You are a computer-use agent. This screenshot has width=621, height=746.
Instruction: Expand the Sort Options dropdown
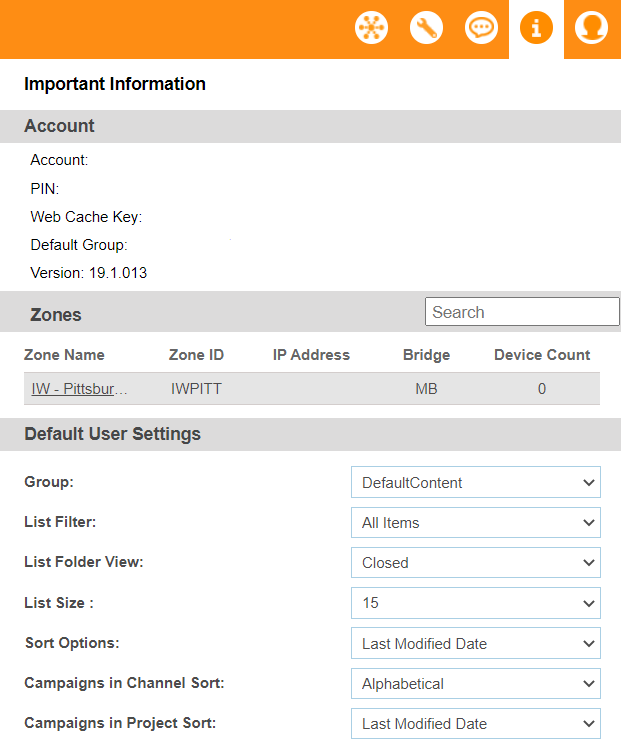coord(476,643)
